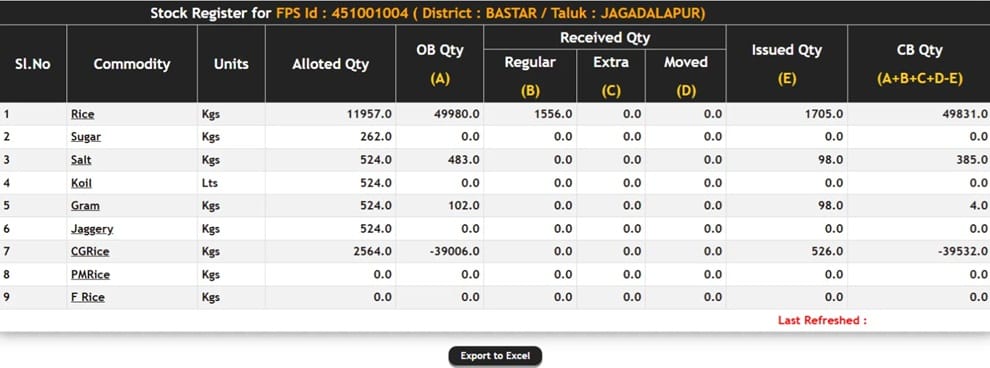Click the Moved (D) column header
The height and width of the screenshot is (368, 990).
point(686,76)
